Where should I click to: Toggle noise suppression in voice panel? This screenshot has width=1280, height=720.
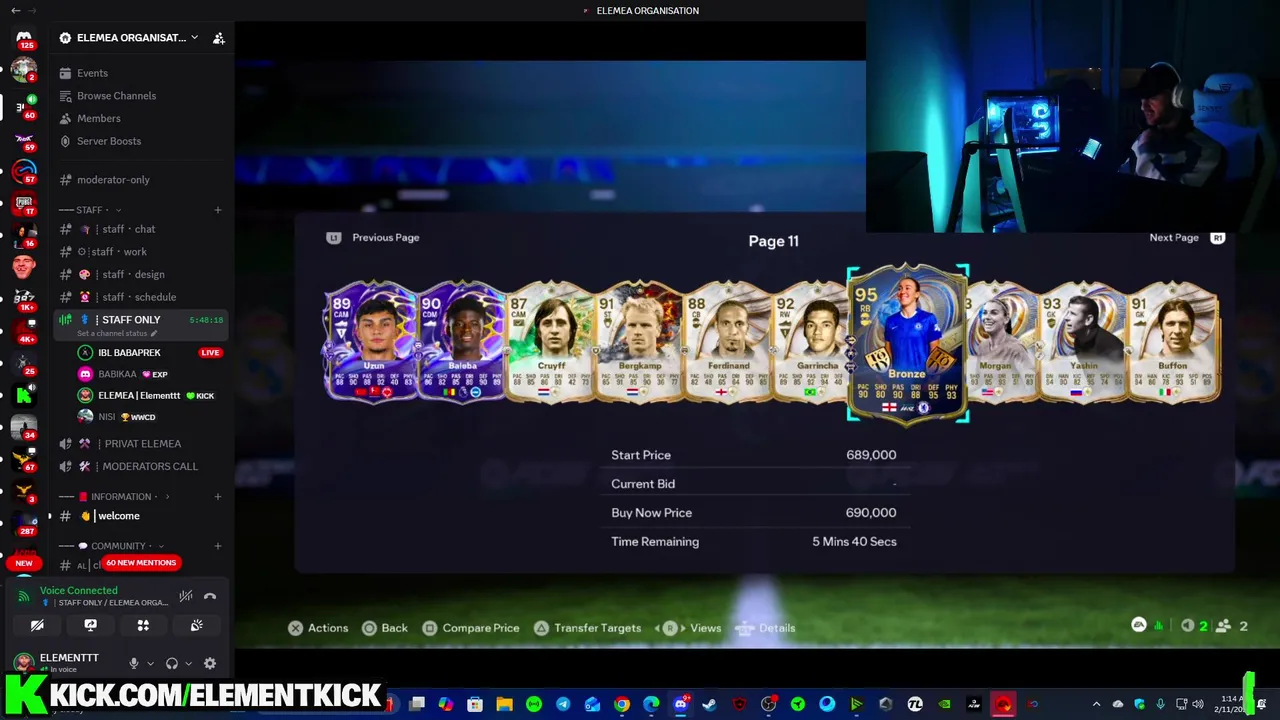186,596
